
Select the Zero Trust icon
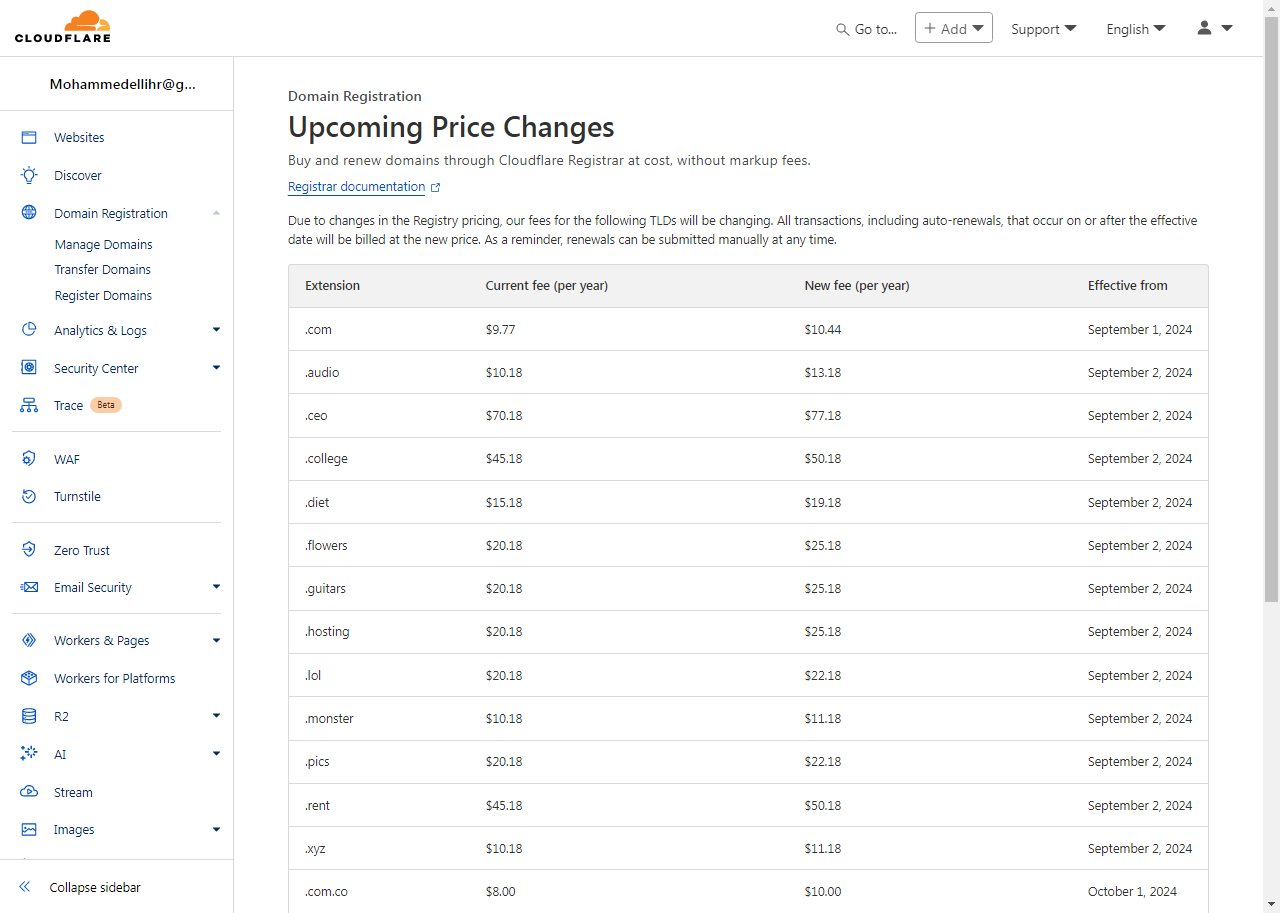tap(29, 550)
